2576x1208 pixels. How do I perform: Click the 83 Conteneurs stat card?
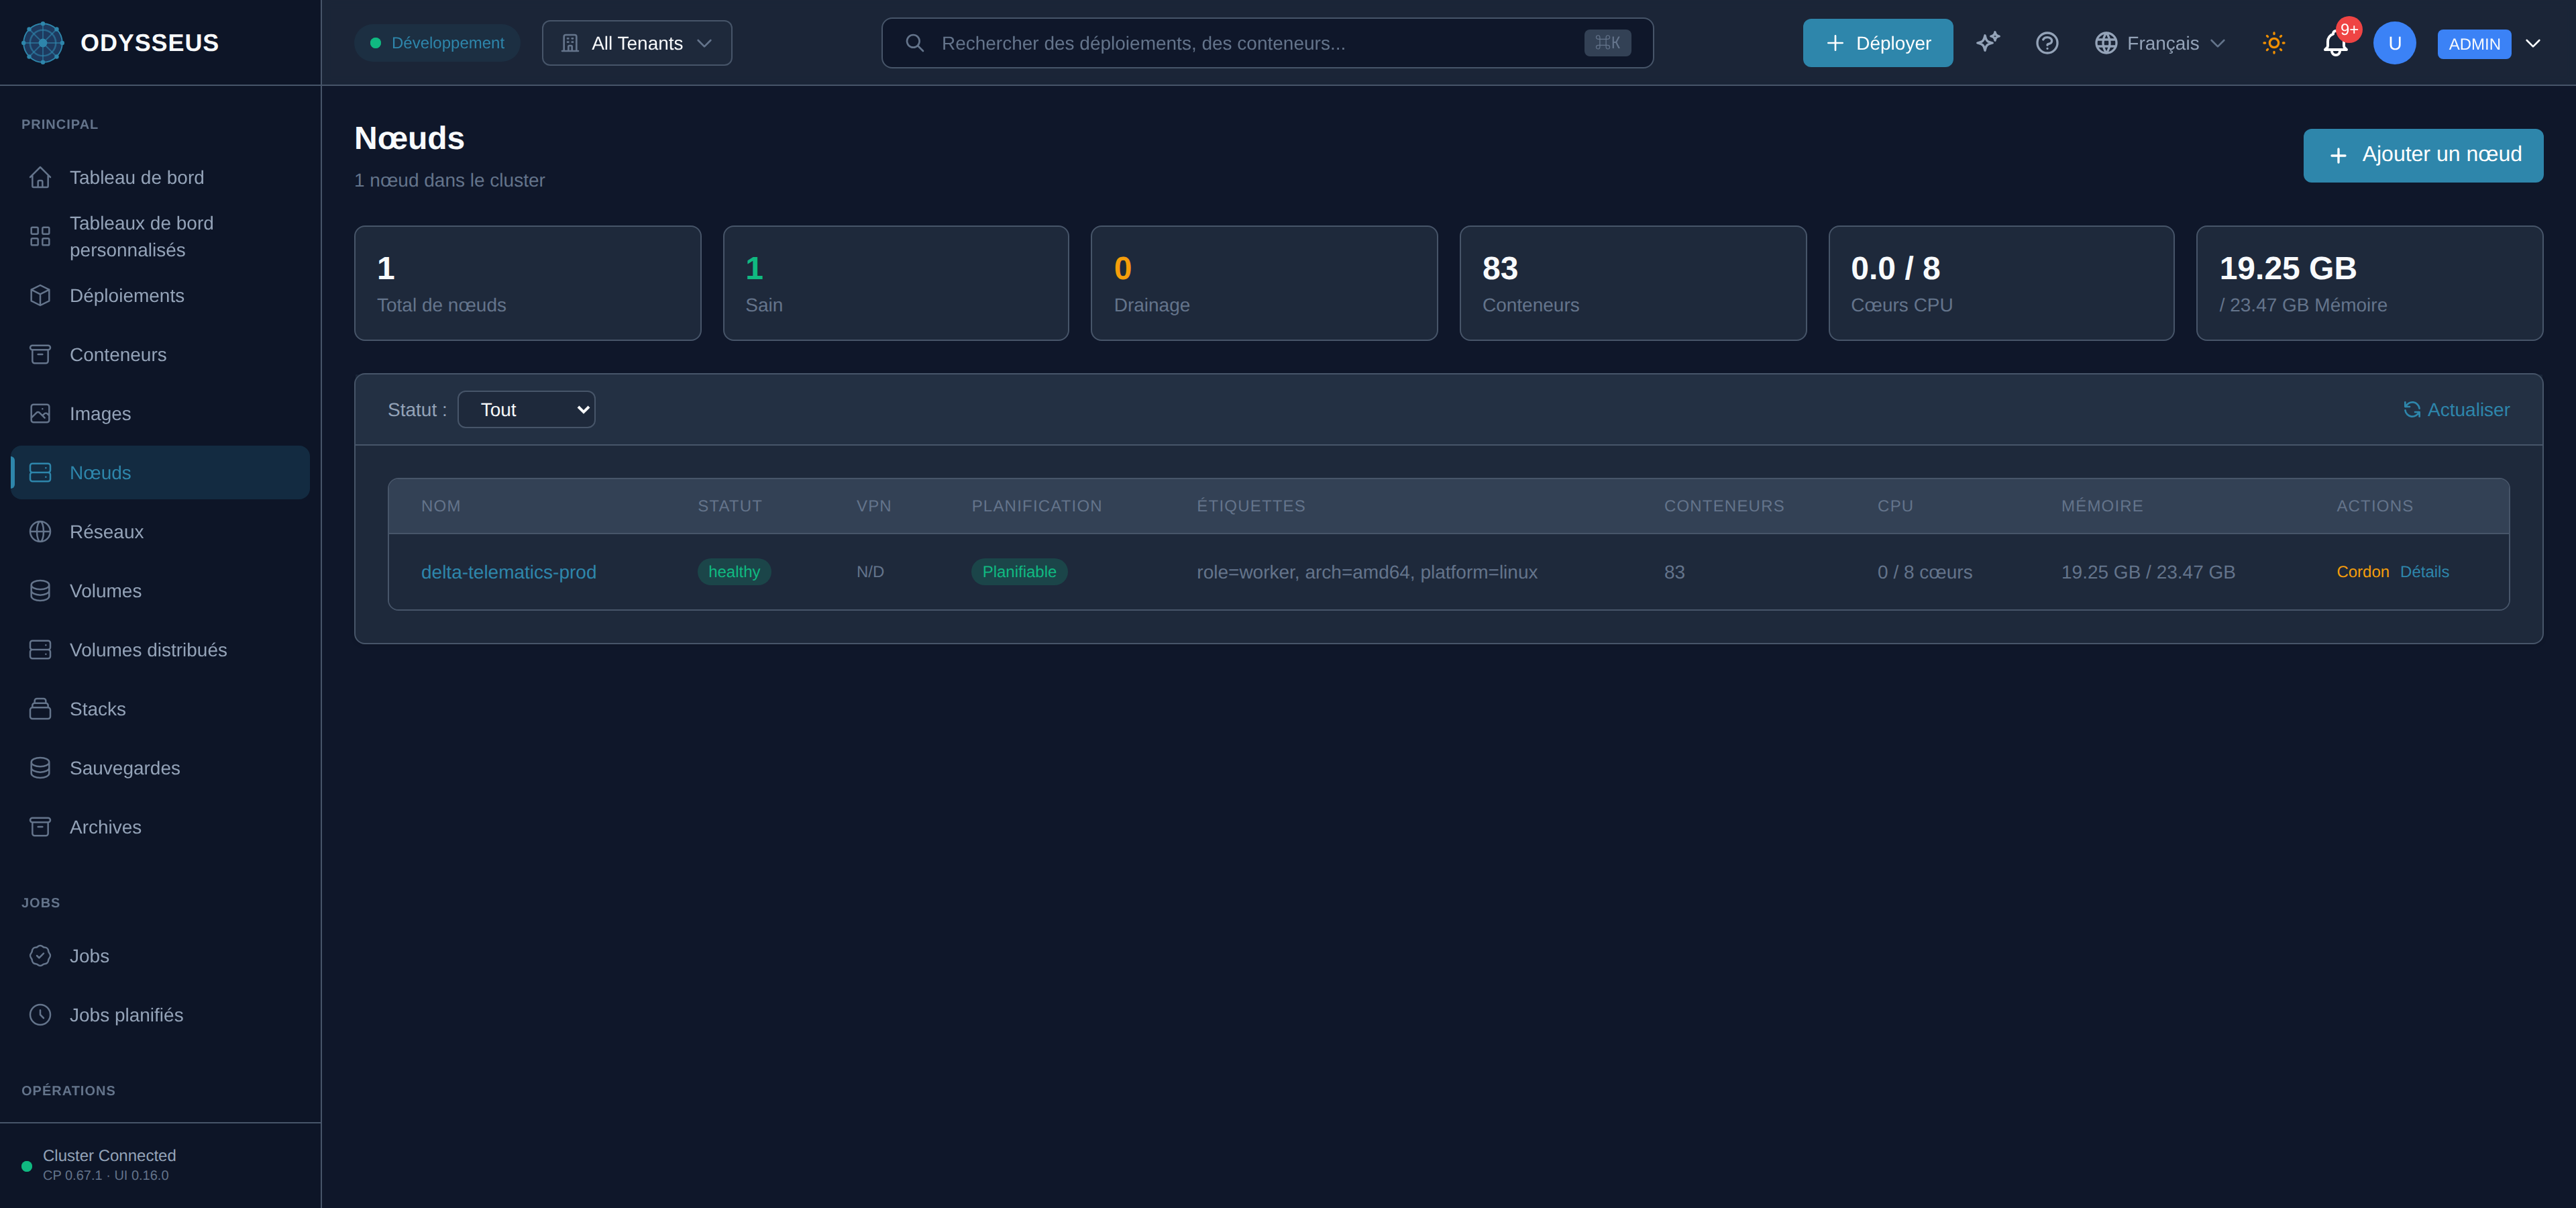point(1632,283)
